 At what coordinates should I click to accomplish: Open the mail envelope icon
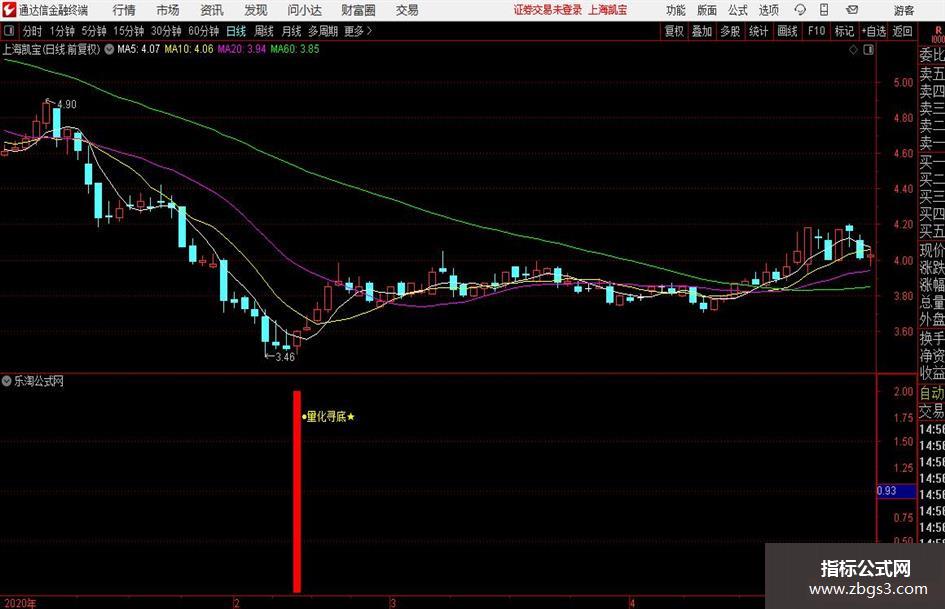[852, 10]
